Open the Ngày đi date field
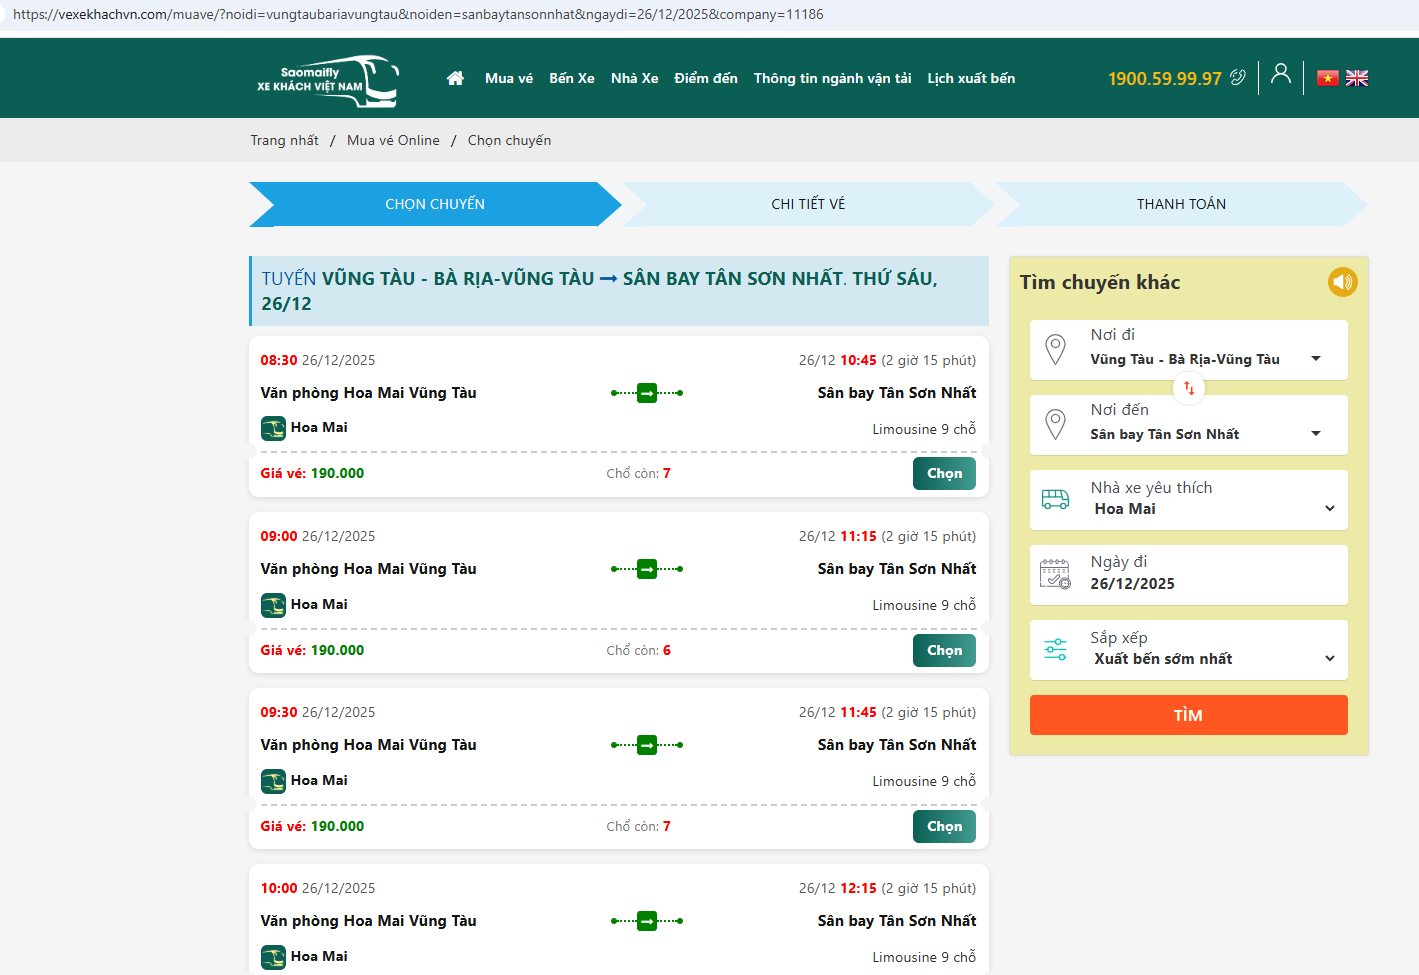Image resolution: width=1419 pixels, height=975 pixels. click(1188, 574)
